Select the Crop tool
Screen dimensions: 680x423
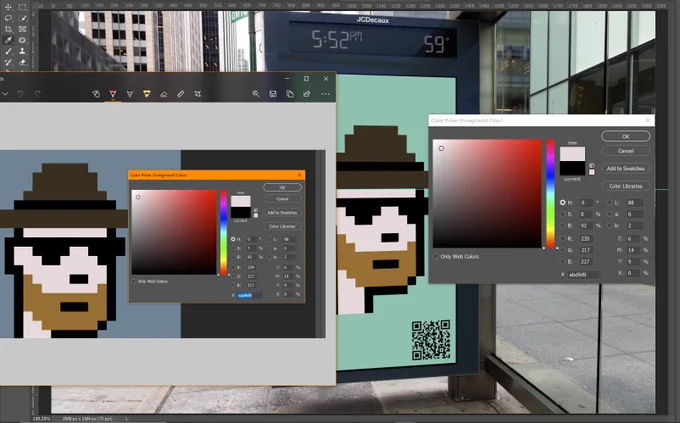point(8,29)
